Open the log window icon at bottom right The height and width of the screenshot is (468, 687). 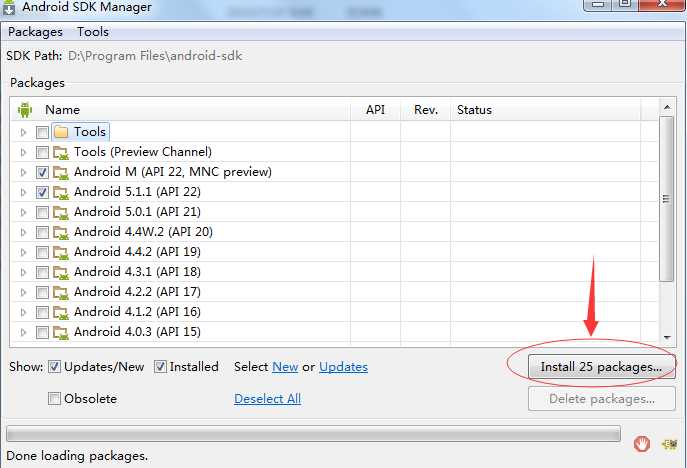(x=669, y=444)
